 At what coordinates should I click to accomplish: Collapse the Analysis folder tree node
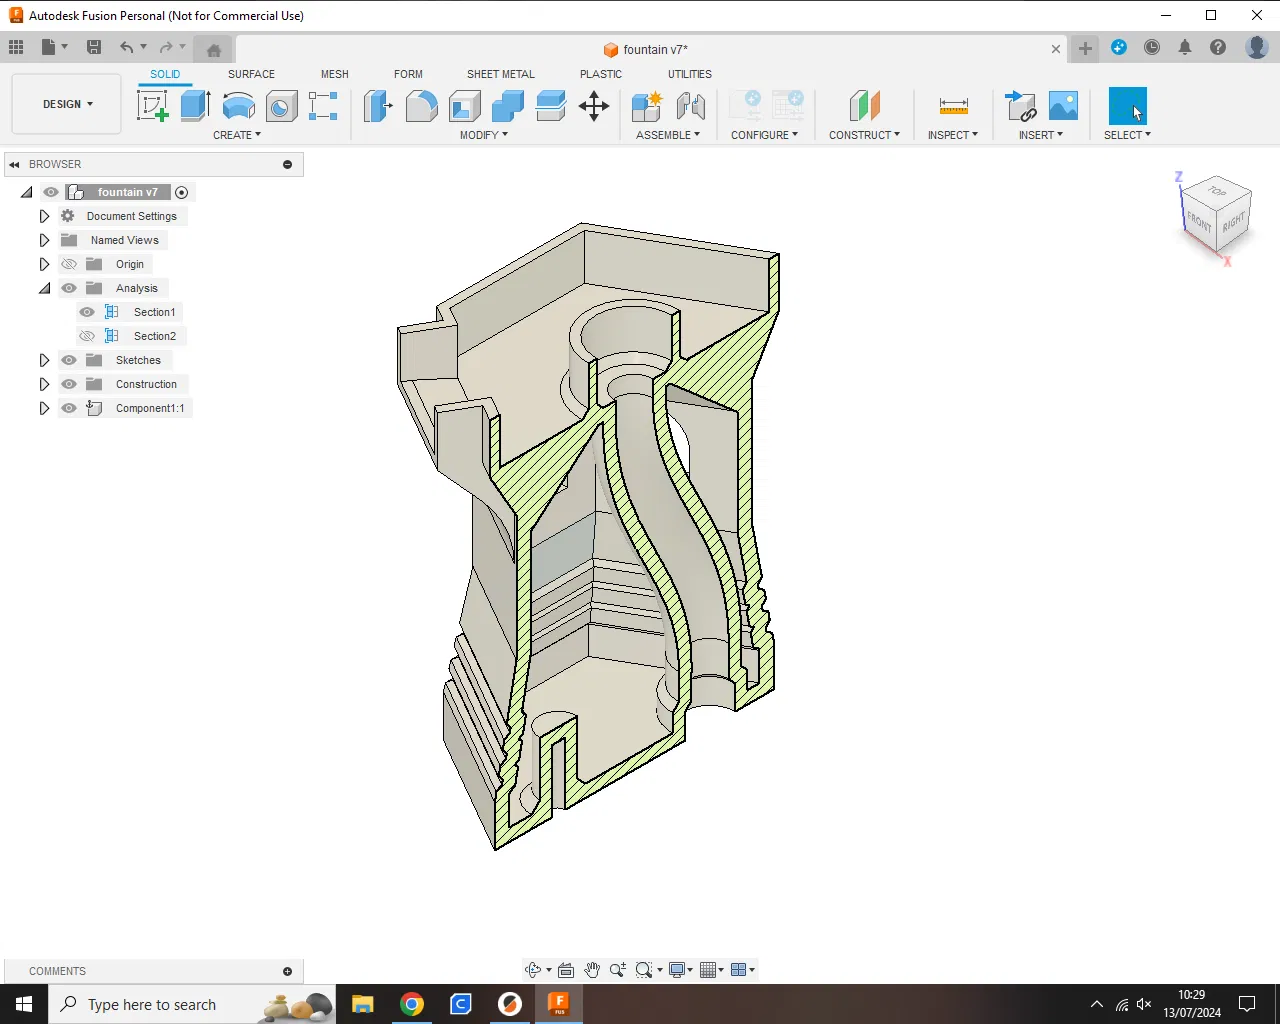click(44, 288)
